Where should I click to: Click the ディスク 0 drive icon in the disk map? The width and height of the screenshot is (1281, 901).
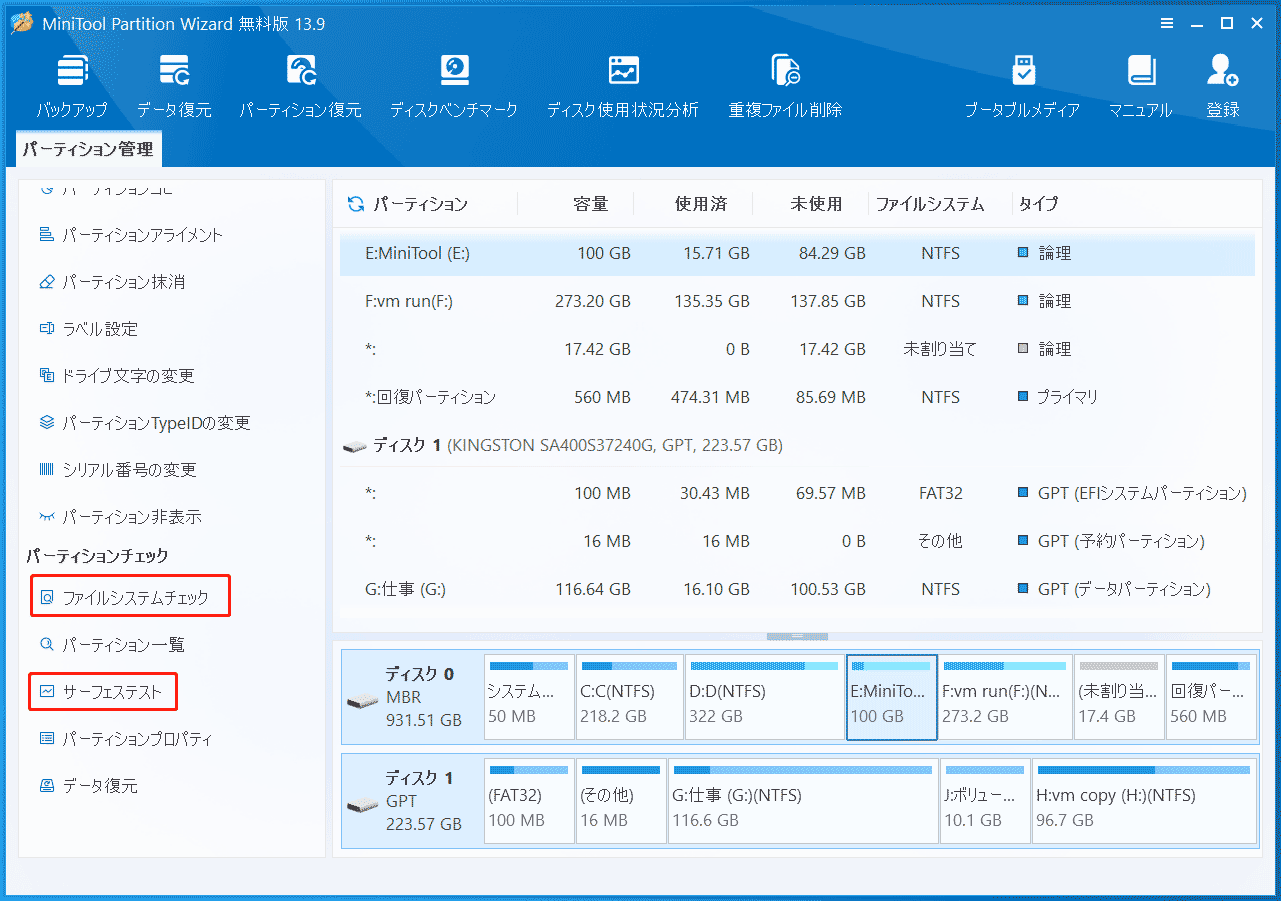pos(363,701)
